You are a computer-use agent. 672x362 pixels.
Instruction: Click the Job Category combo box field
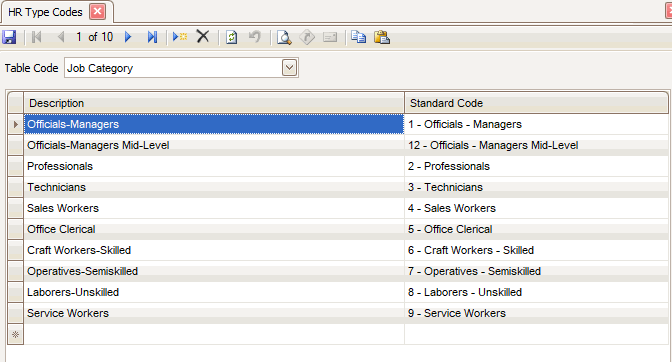point(181,68)
